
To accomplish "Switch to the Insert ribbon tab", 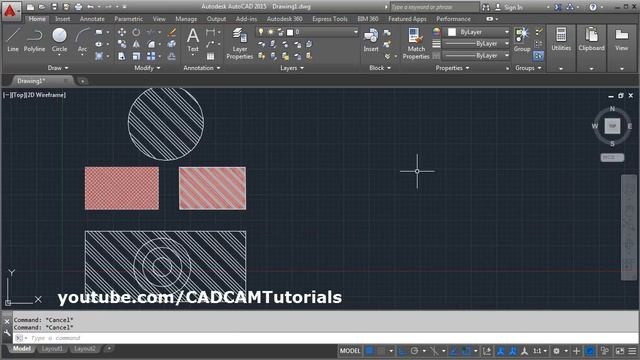I will [62, 19].
